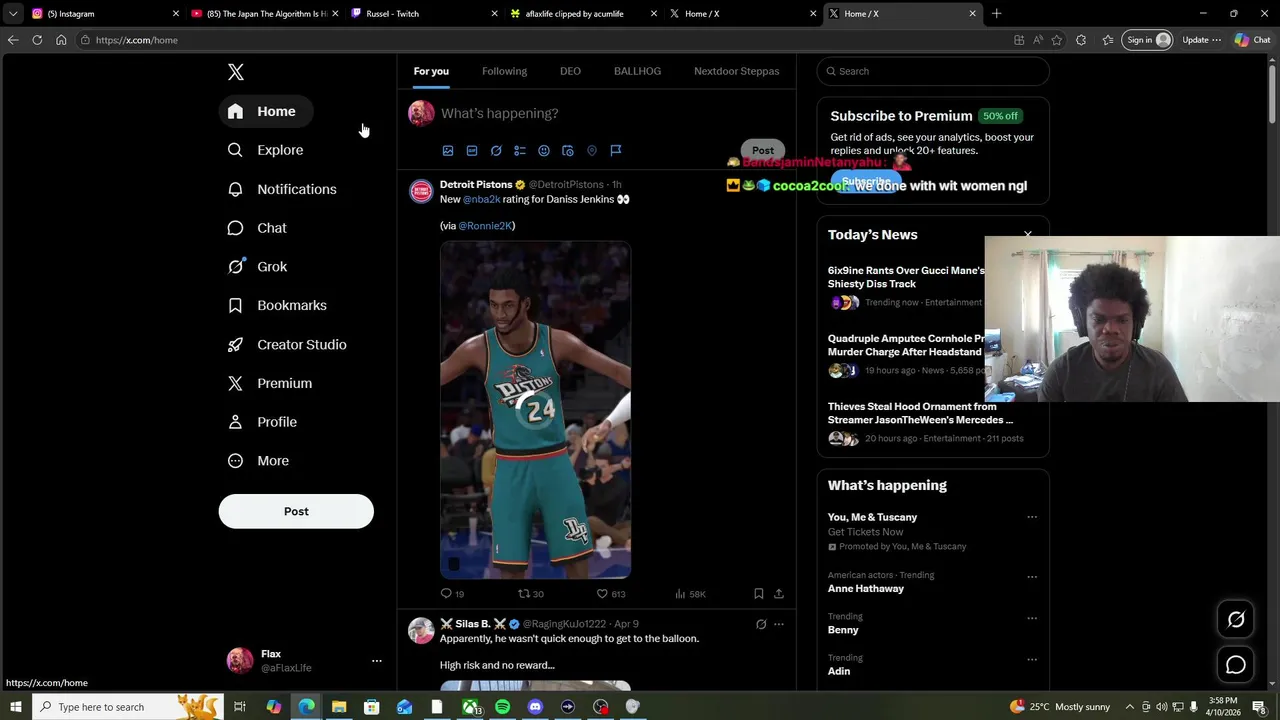Viewport: 1280px width, 720px height.
Task: Open Discord from the taskbar
Action: click(x=535, y=707)
